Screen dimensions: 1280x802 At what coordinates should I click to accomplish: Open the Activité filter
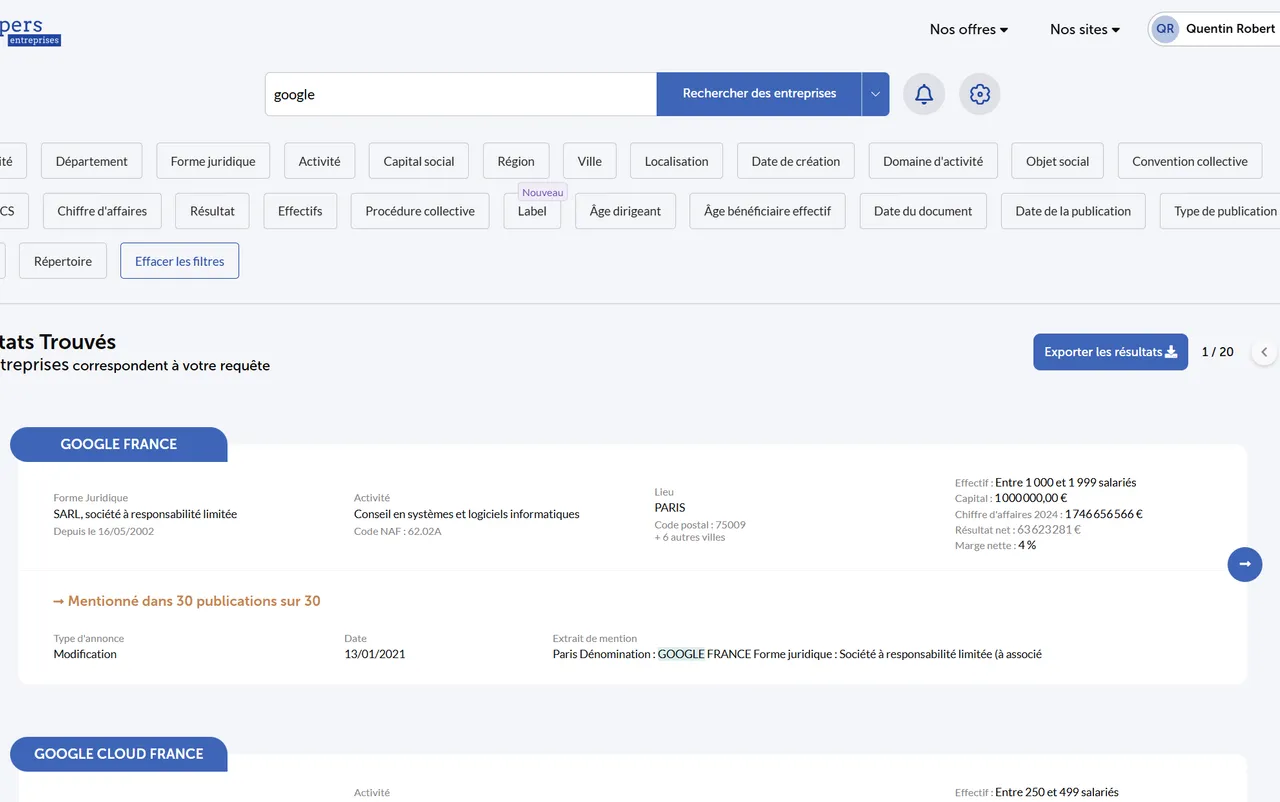coord(319,161)
